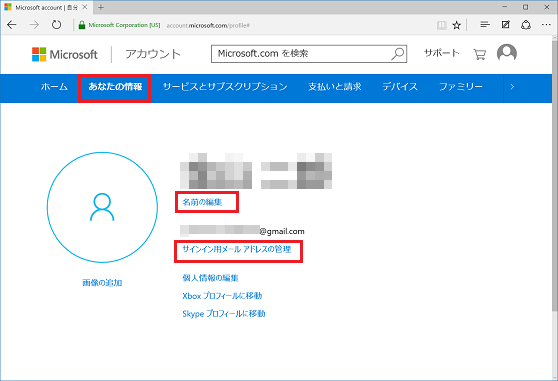The height and width of the screenshot is (381, 558).
Task: Open サービスとサブスクリプション tab
Action: coord(225,86)
